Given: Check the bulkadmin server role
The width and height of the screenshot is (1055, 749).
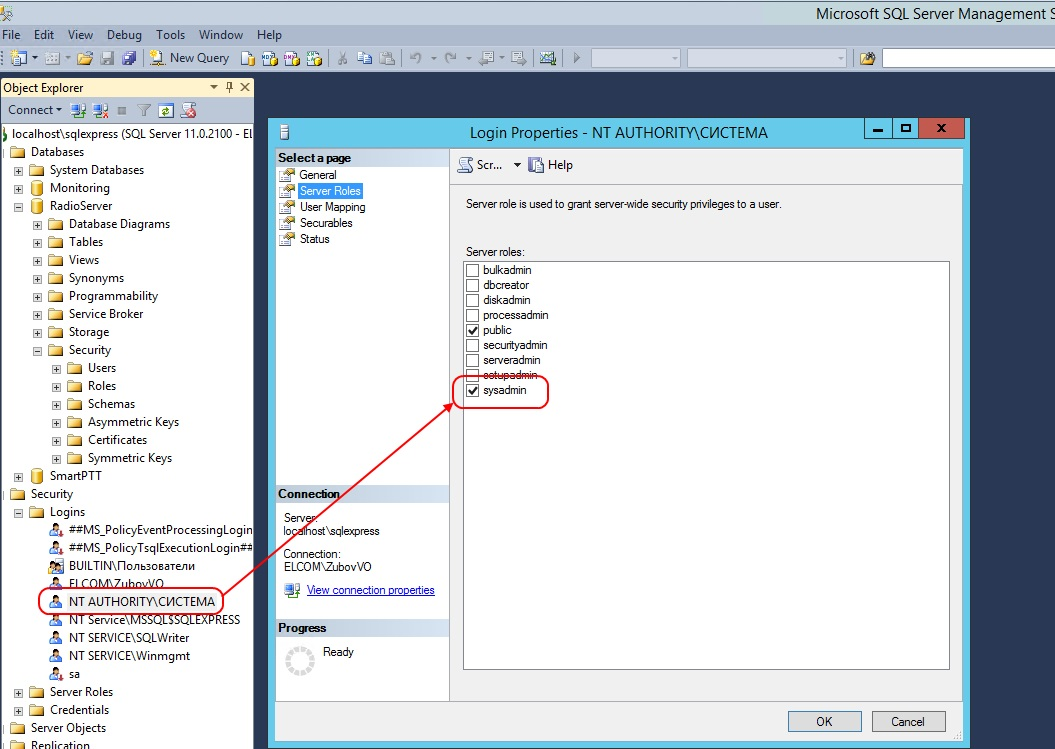Looking at the screenshot, I should pyautogui.click(x=472, y=271).
